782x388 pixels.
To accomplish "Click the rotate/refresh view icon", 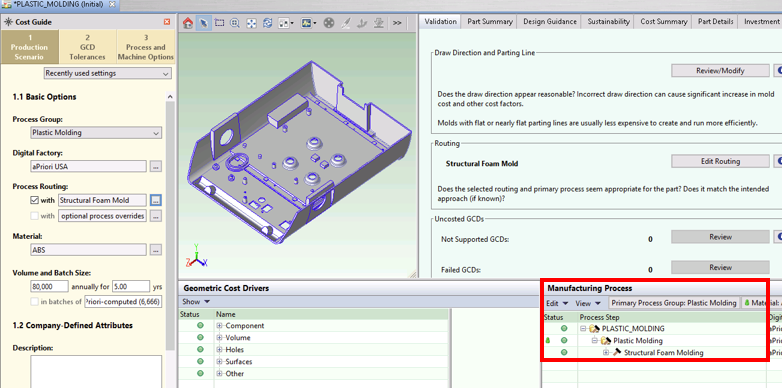I will (267, 22).
